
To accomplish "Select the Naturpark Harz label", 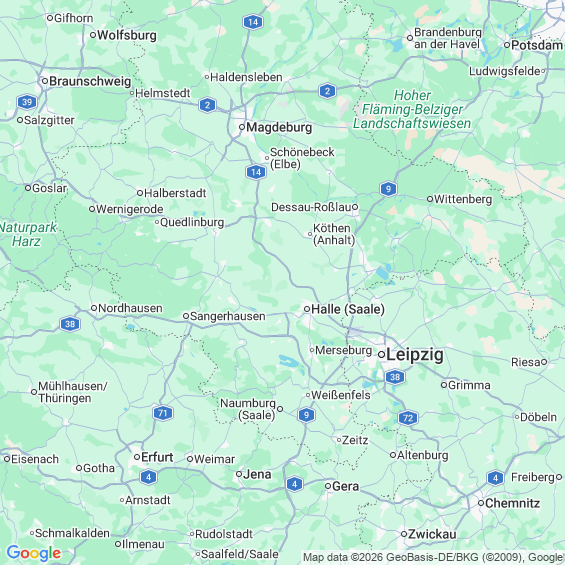I will click(28, 234).
